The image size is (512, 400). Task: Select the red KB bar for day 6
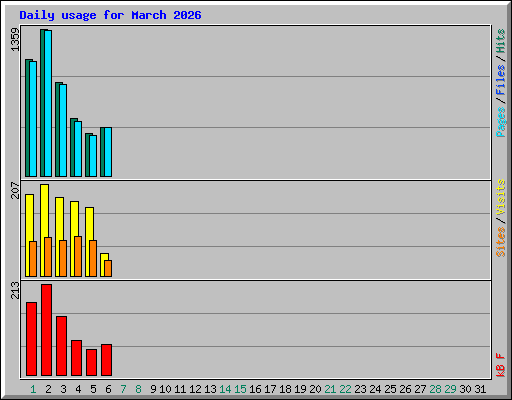tap(106, 360)
